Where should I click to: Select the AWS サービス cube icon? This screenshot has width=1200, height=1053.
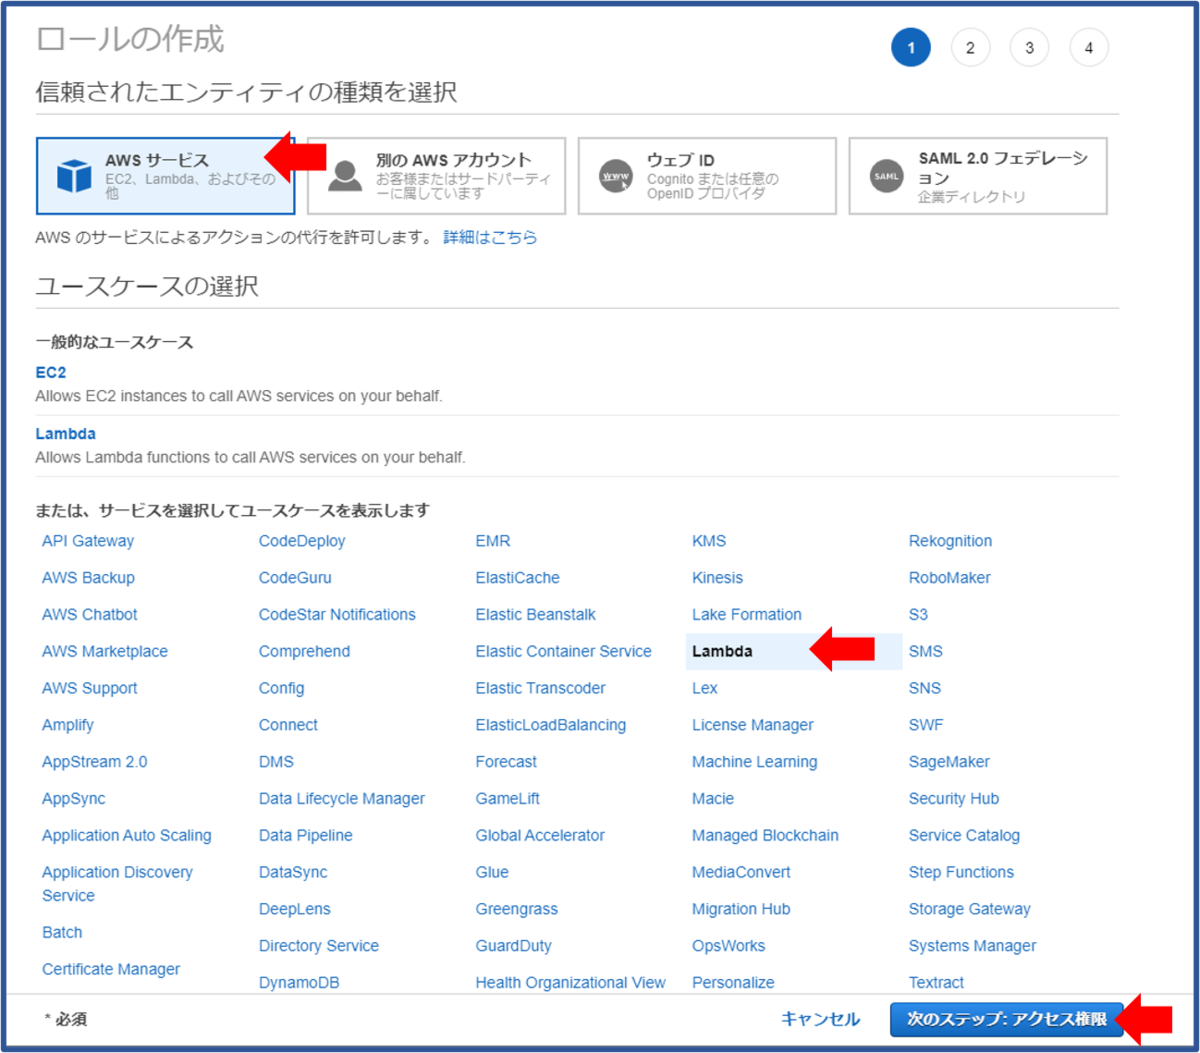(x=75, y=176)
